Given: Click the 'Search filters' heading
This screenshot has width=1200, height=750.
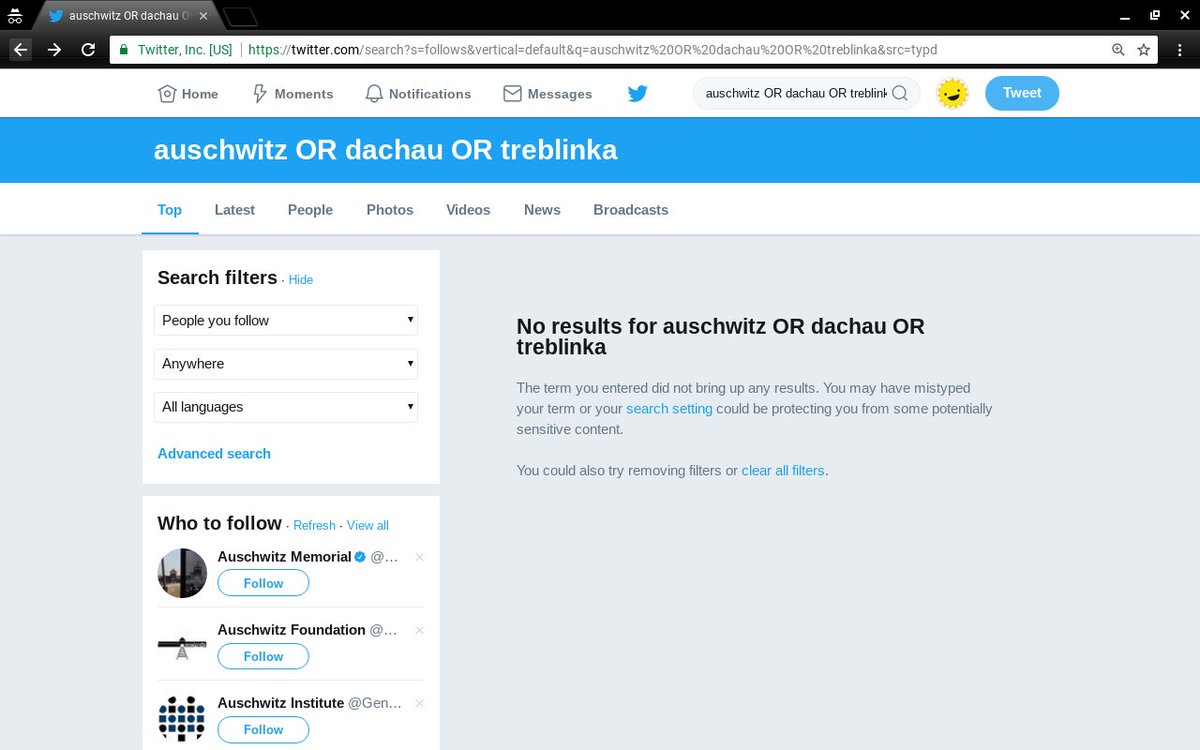Looking at the screenshot, I should click(217, 278).
